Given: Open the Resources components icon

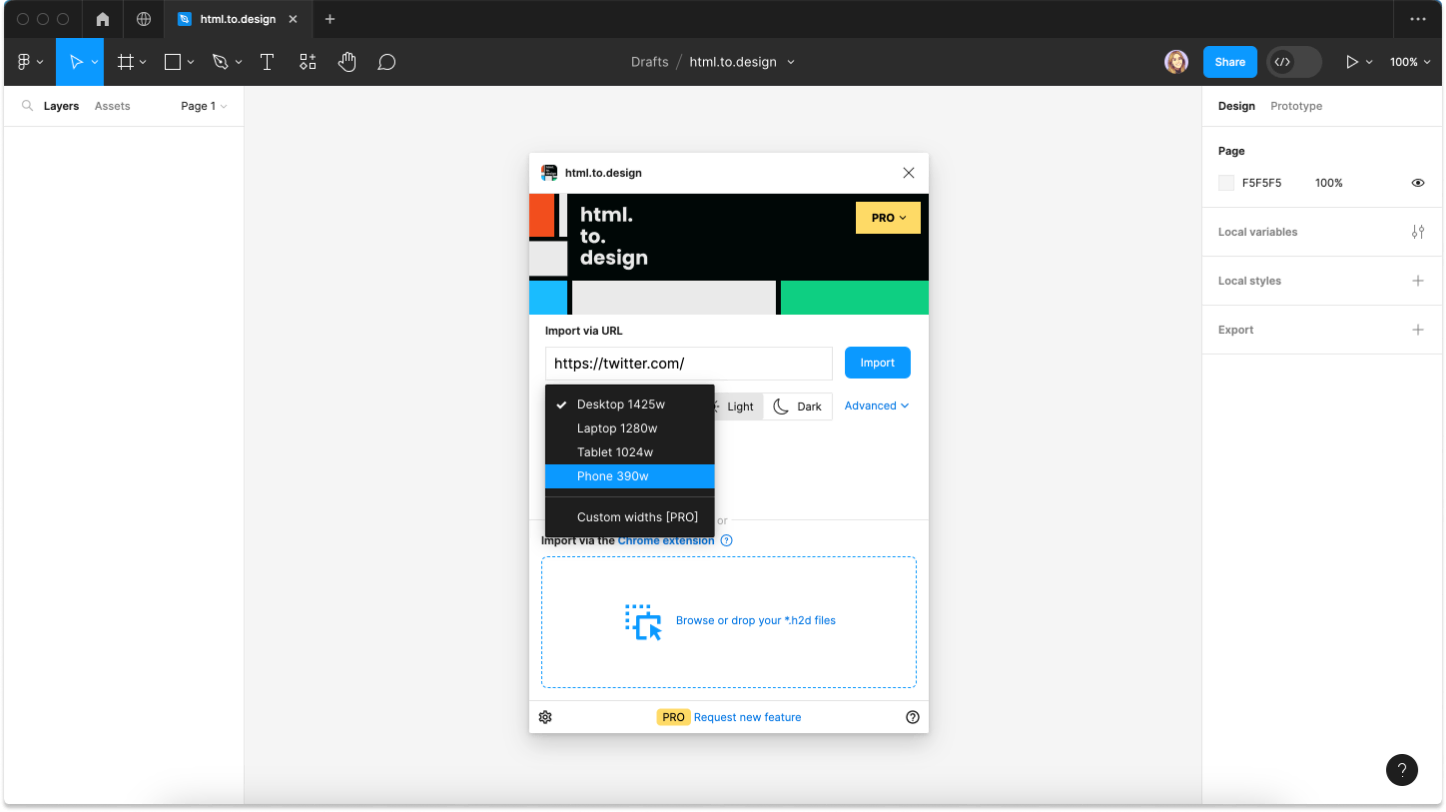Looking at the screenshot, I should [308, 62].
